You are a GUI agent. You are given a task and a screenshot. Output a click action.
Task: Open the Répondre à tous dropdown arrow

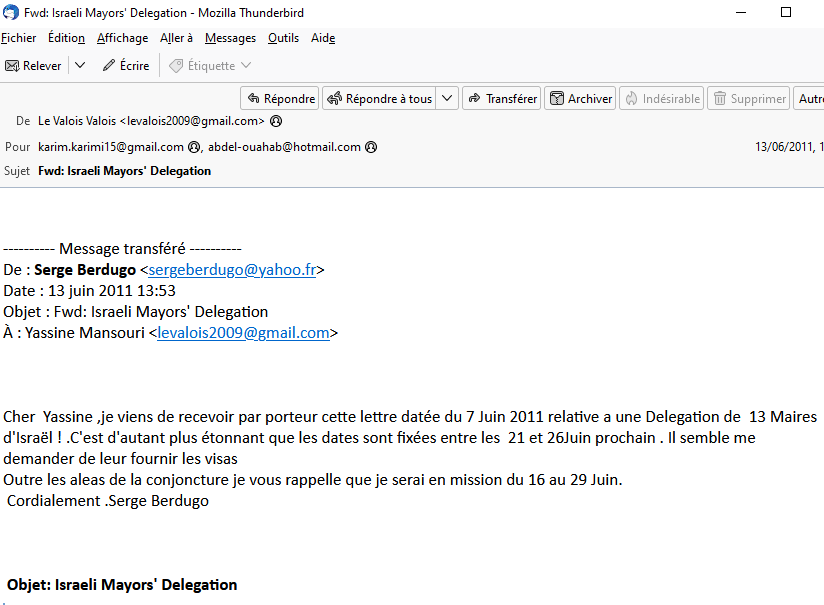coord(447,99)
